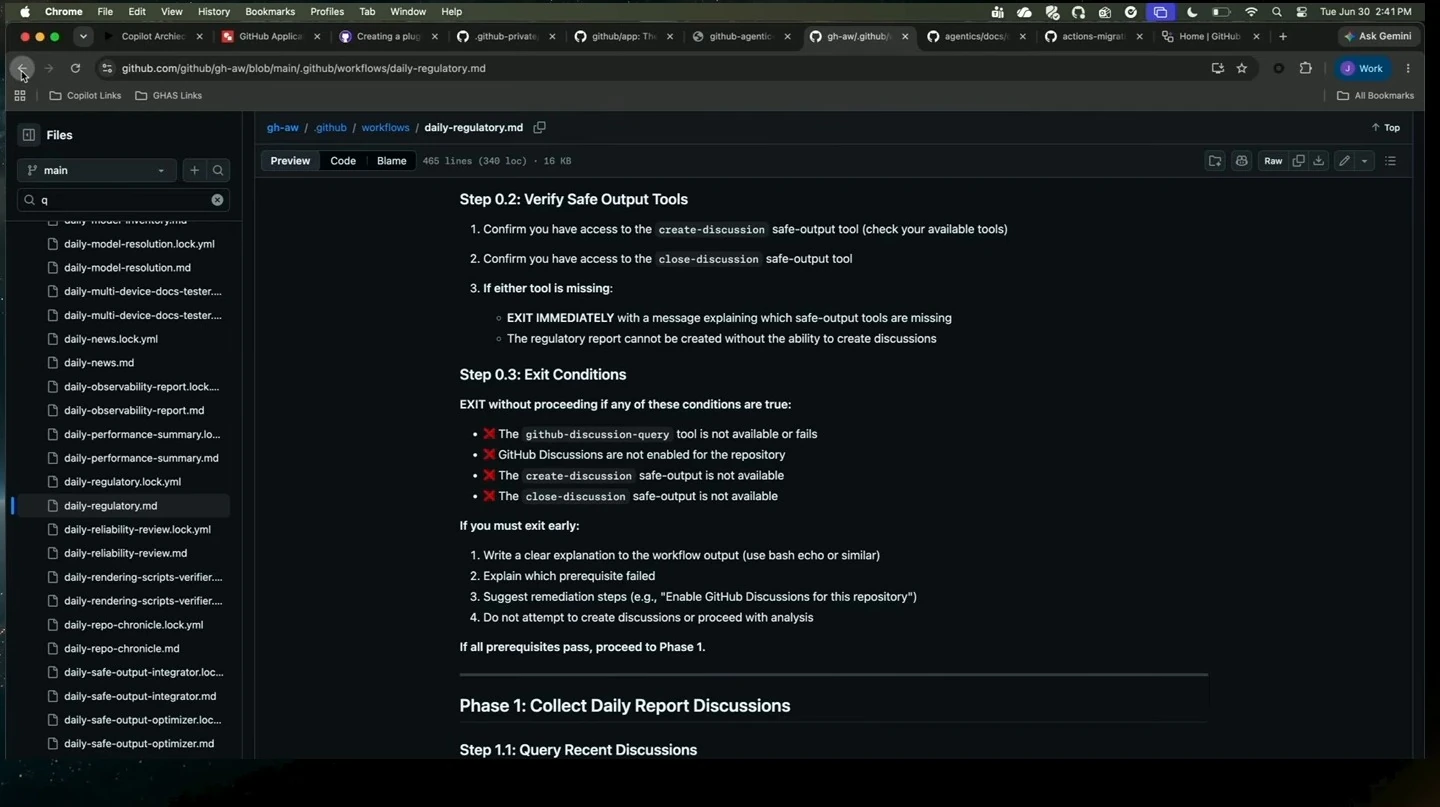This screenshot has width=1440, height=807.
Task: Switch to the Blame view tab
Action: tap(391, 161)
